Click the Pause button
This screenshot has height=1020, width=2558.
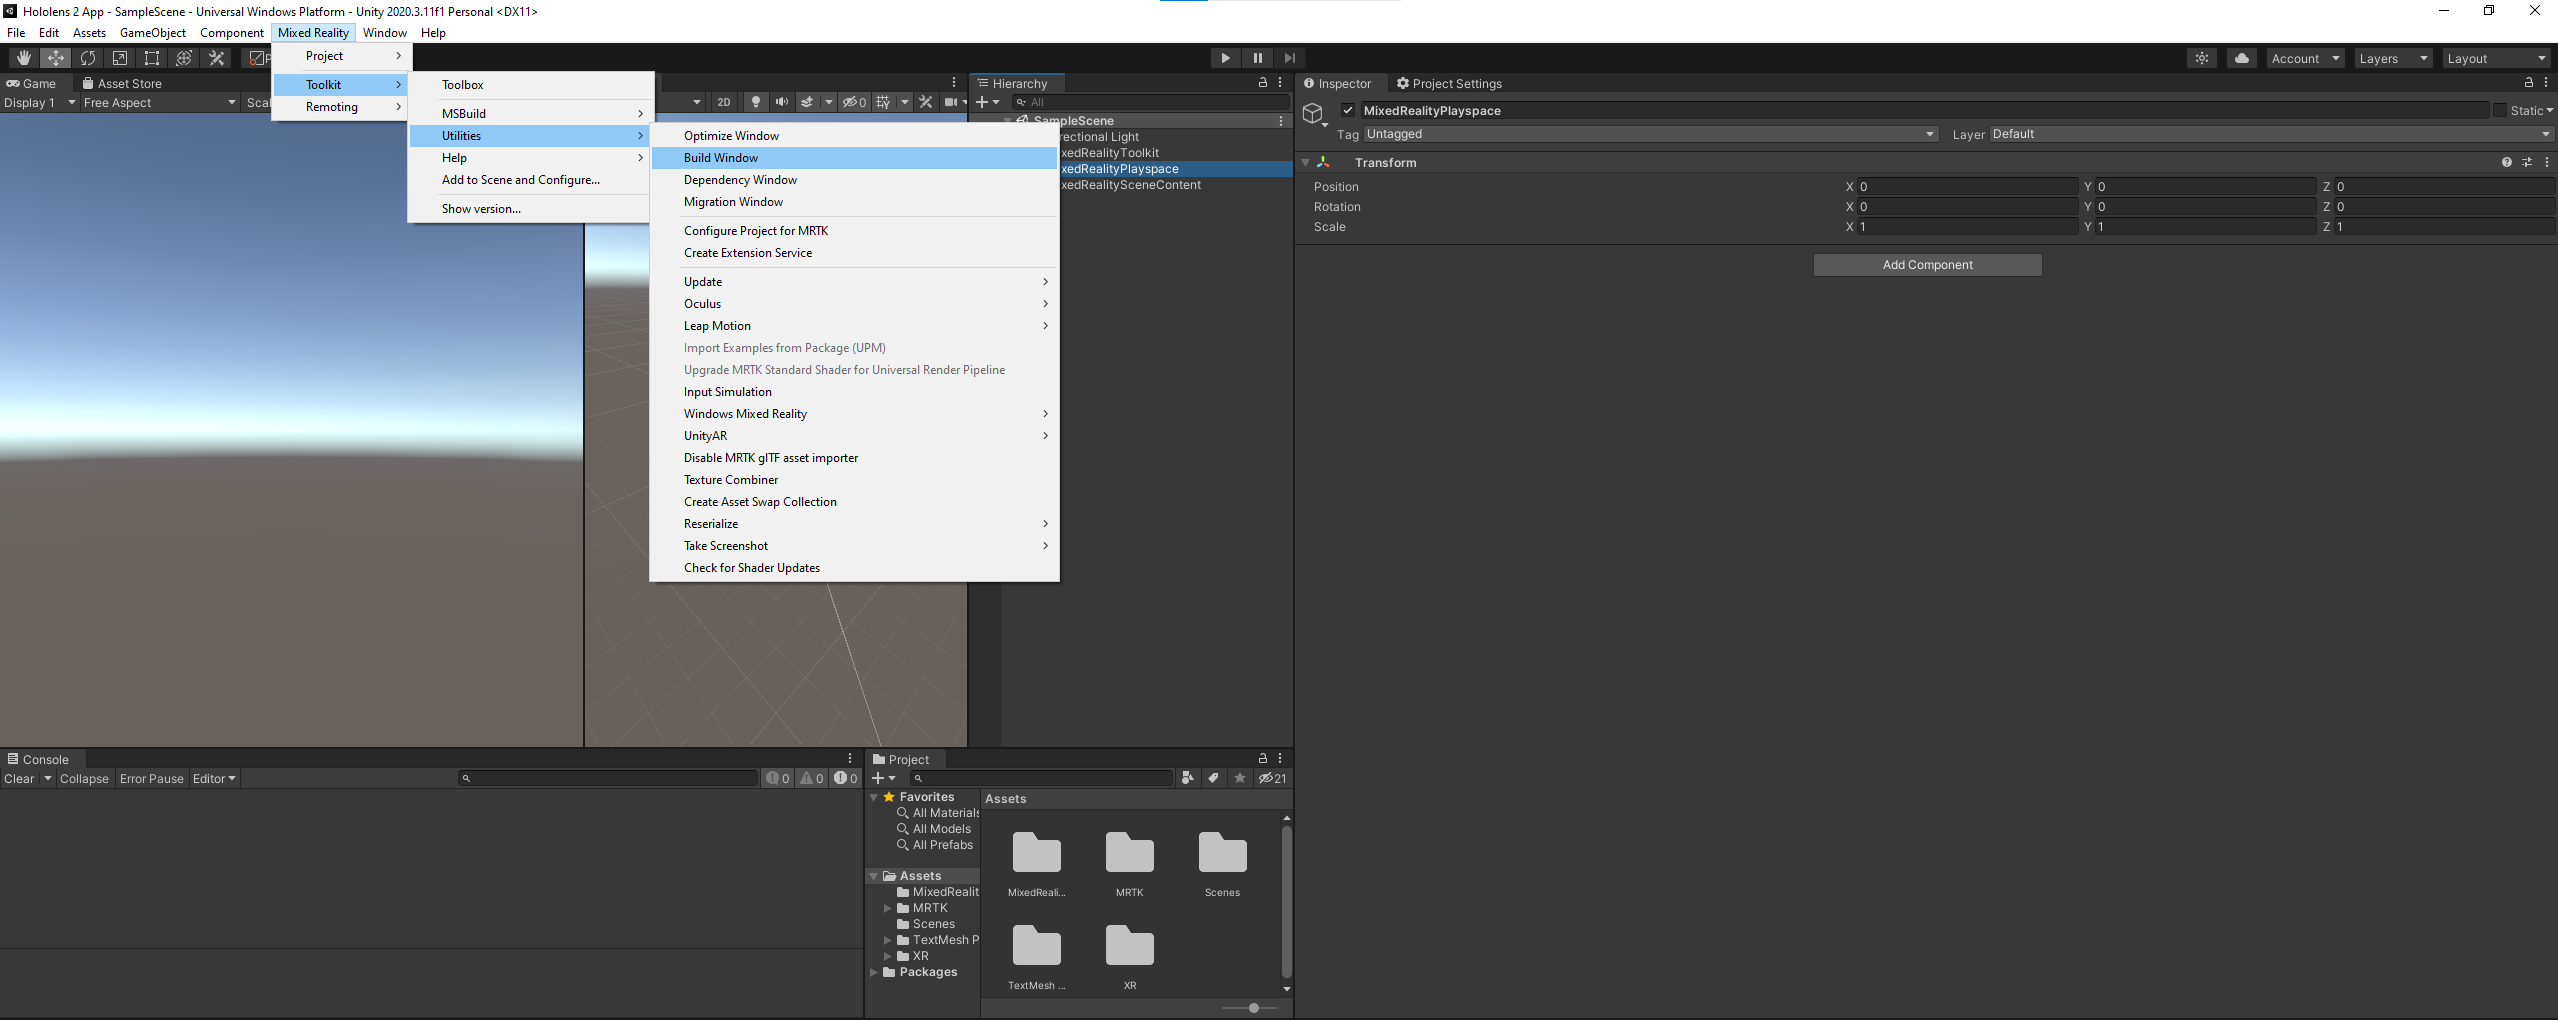coord(1257,58)
